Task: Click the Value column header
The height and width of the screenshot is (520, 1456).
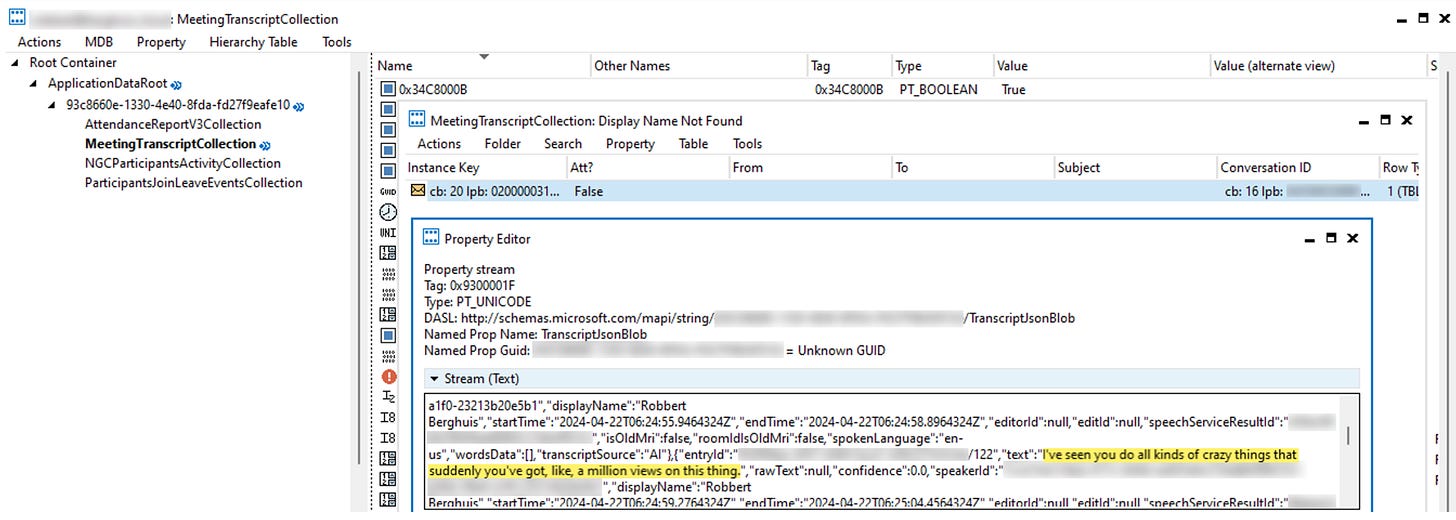Action: coord(1101,66)
